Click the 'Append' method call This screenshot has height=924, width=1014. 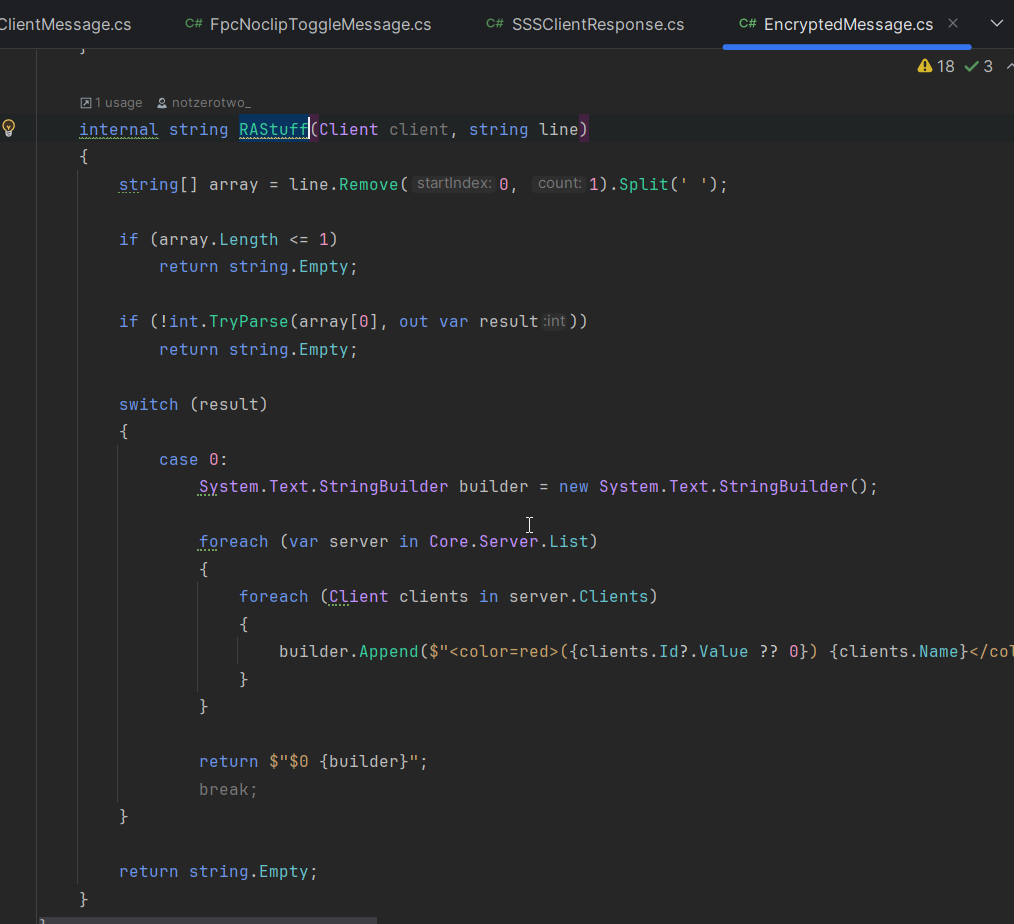[x=389, y=651]
